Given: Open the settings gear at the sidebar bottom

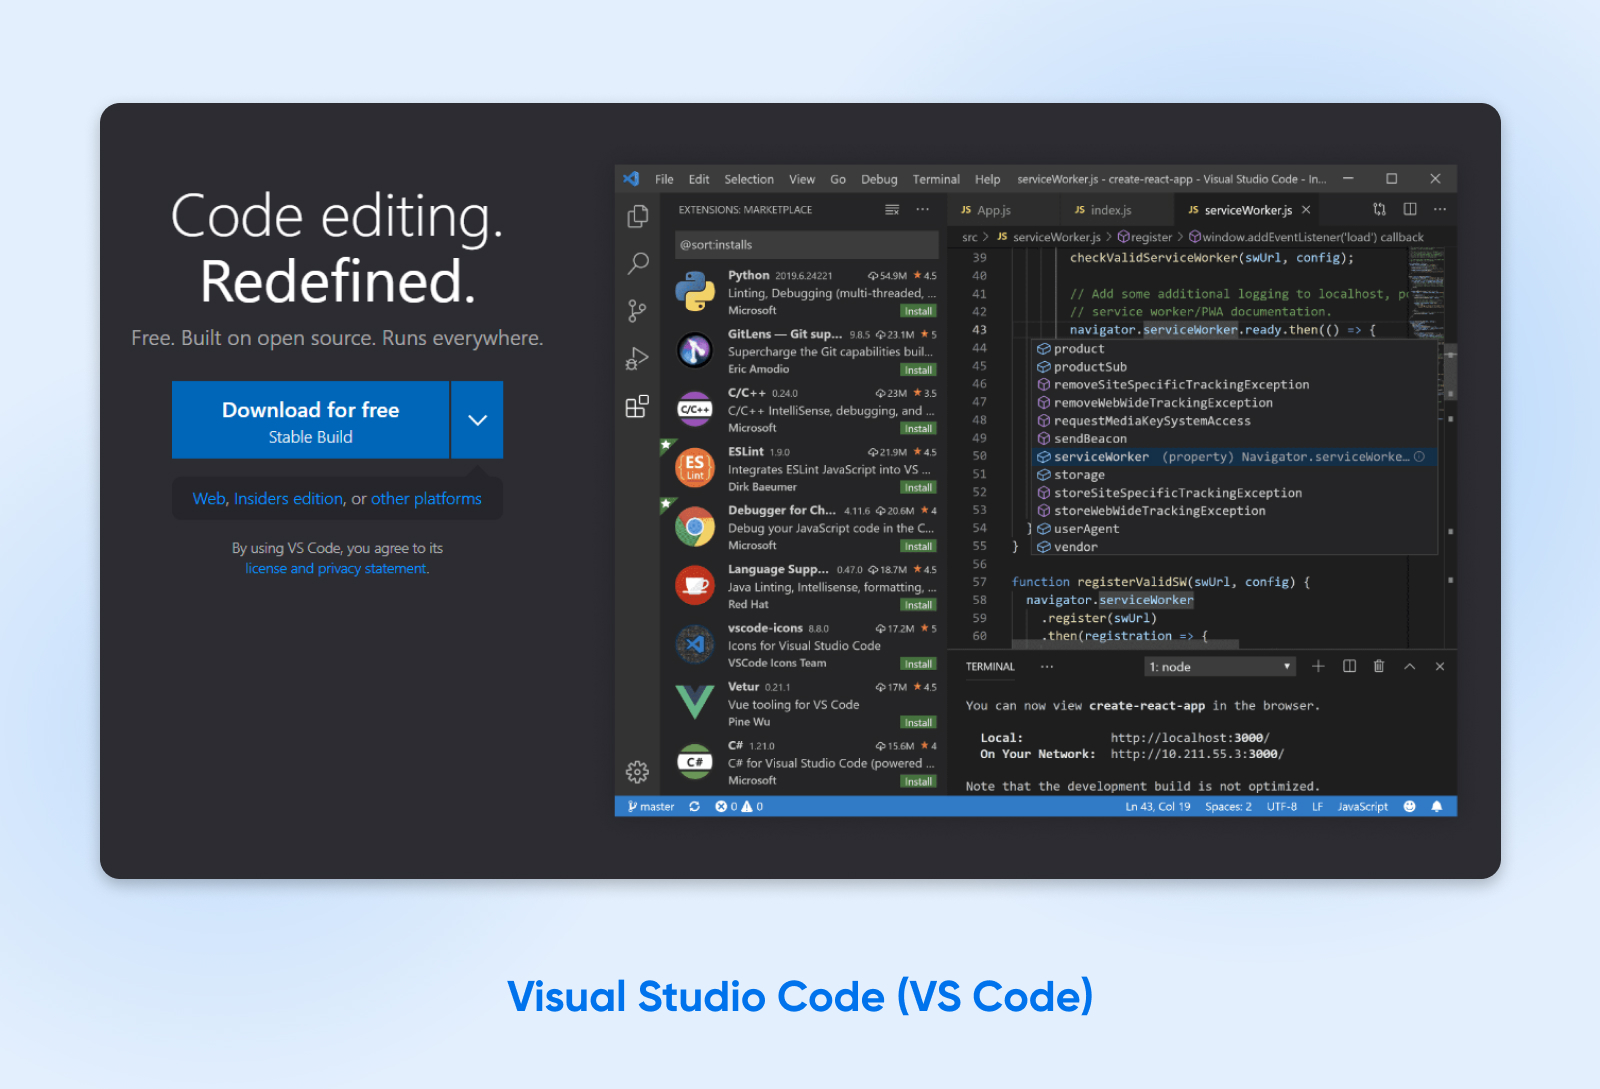Looking at the screenshot, I should tap(637, 772).
